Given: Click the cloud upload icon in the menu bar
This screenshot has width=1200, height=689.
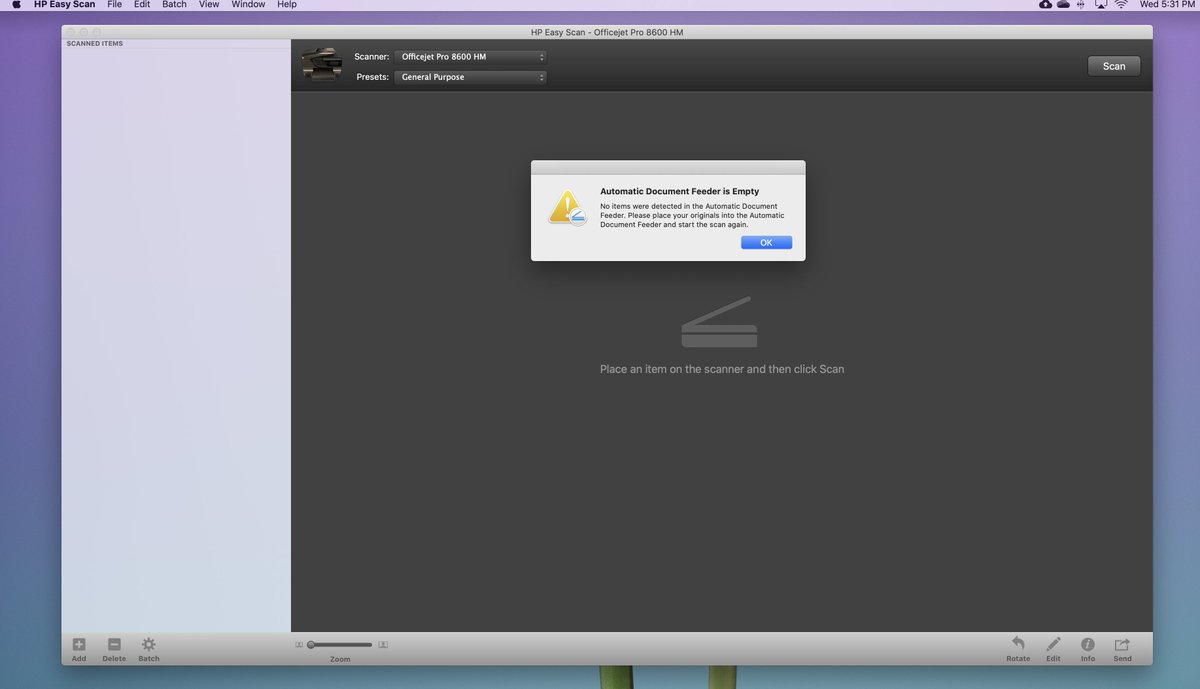Looking at the screenshot, I should tap(1046, 5).
